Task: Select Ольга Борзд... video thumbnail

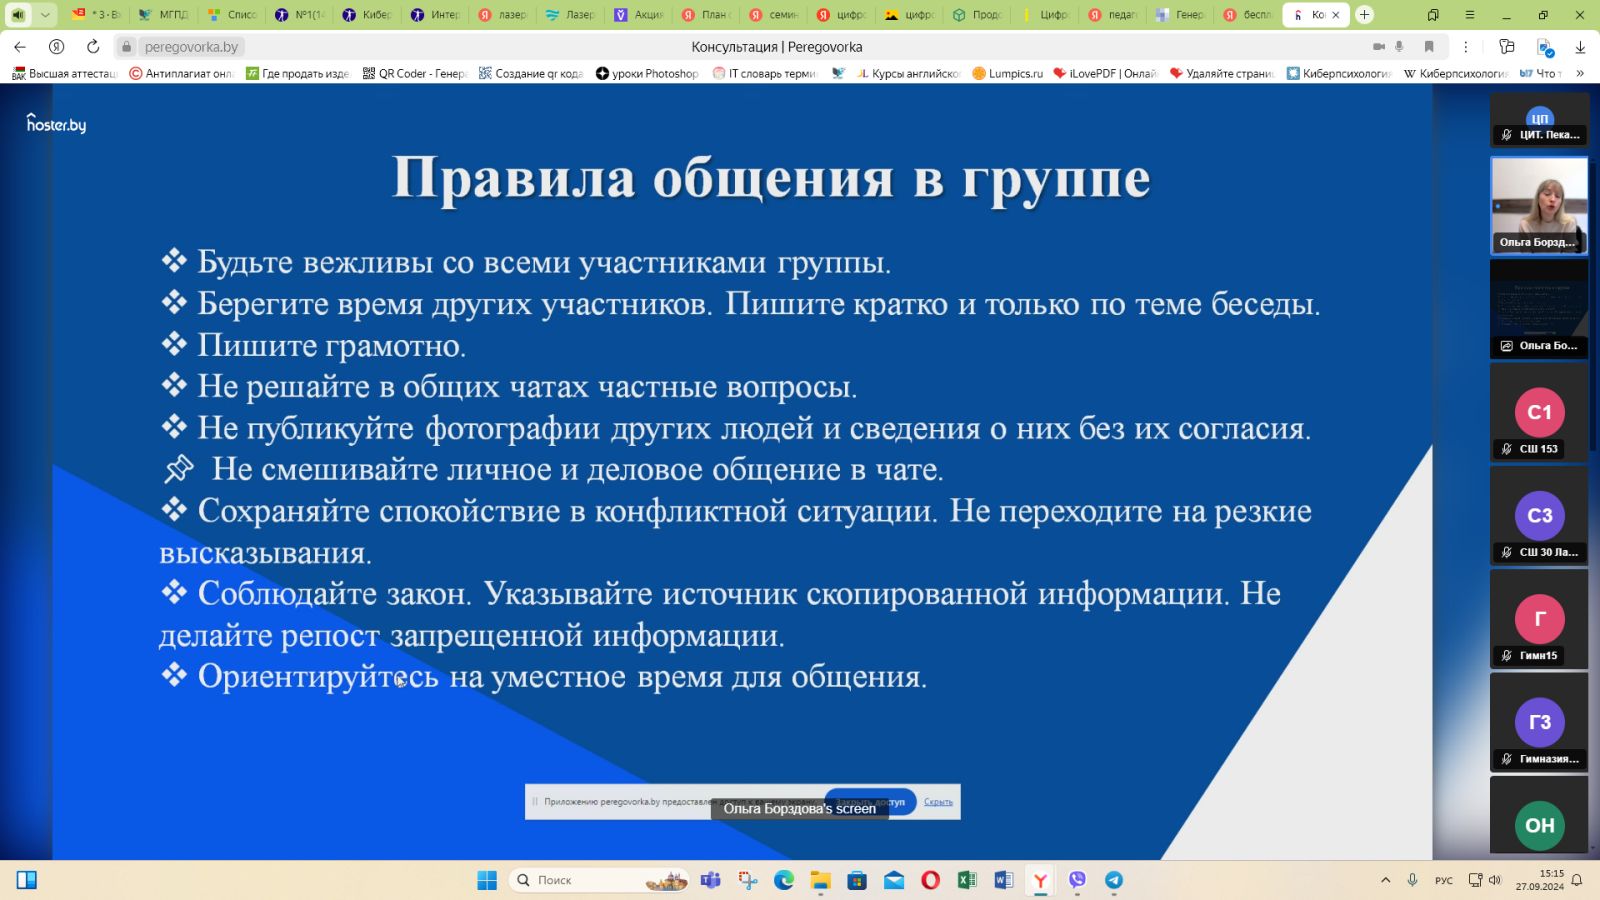Action: point(1539,205)
